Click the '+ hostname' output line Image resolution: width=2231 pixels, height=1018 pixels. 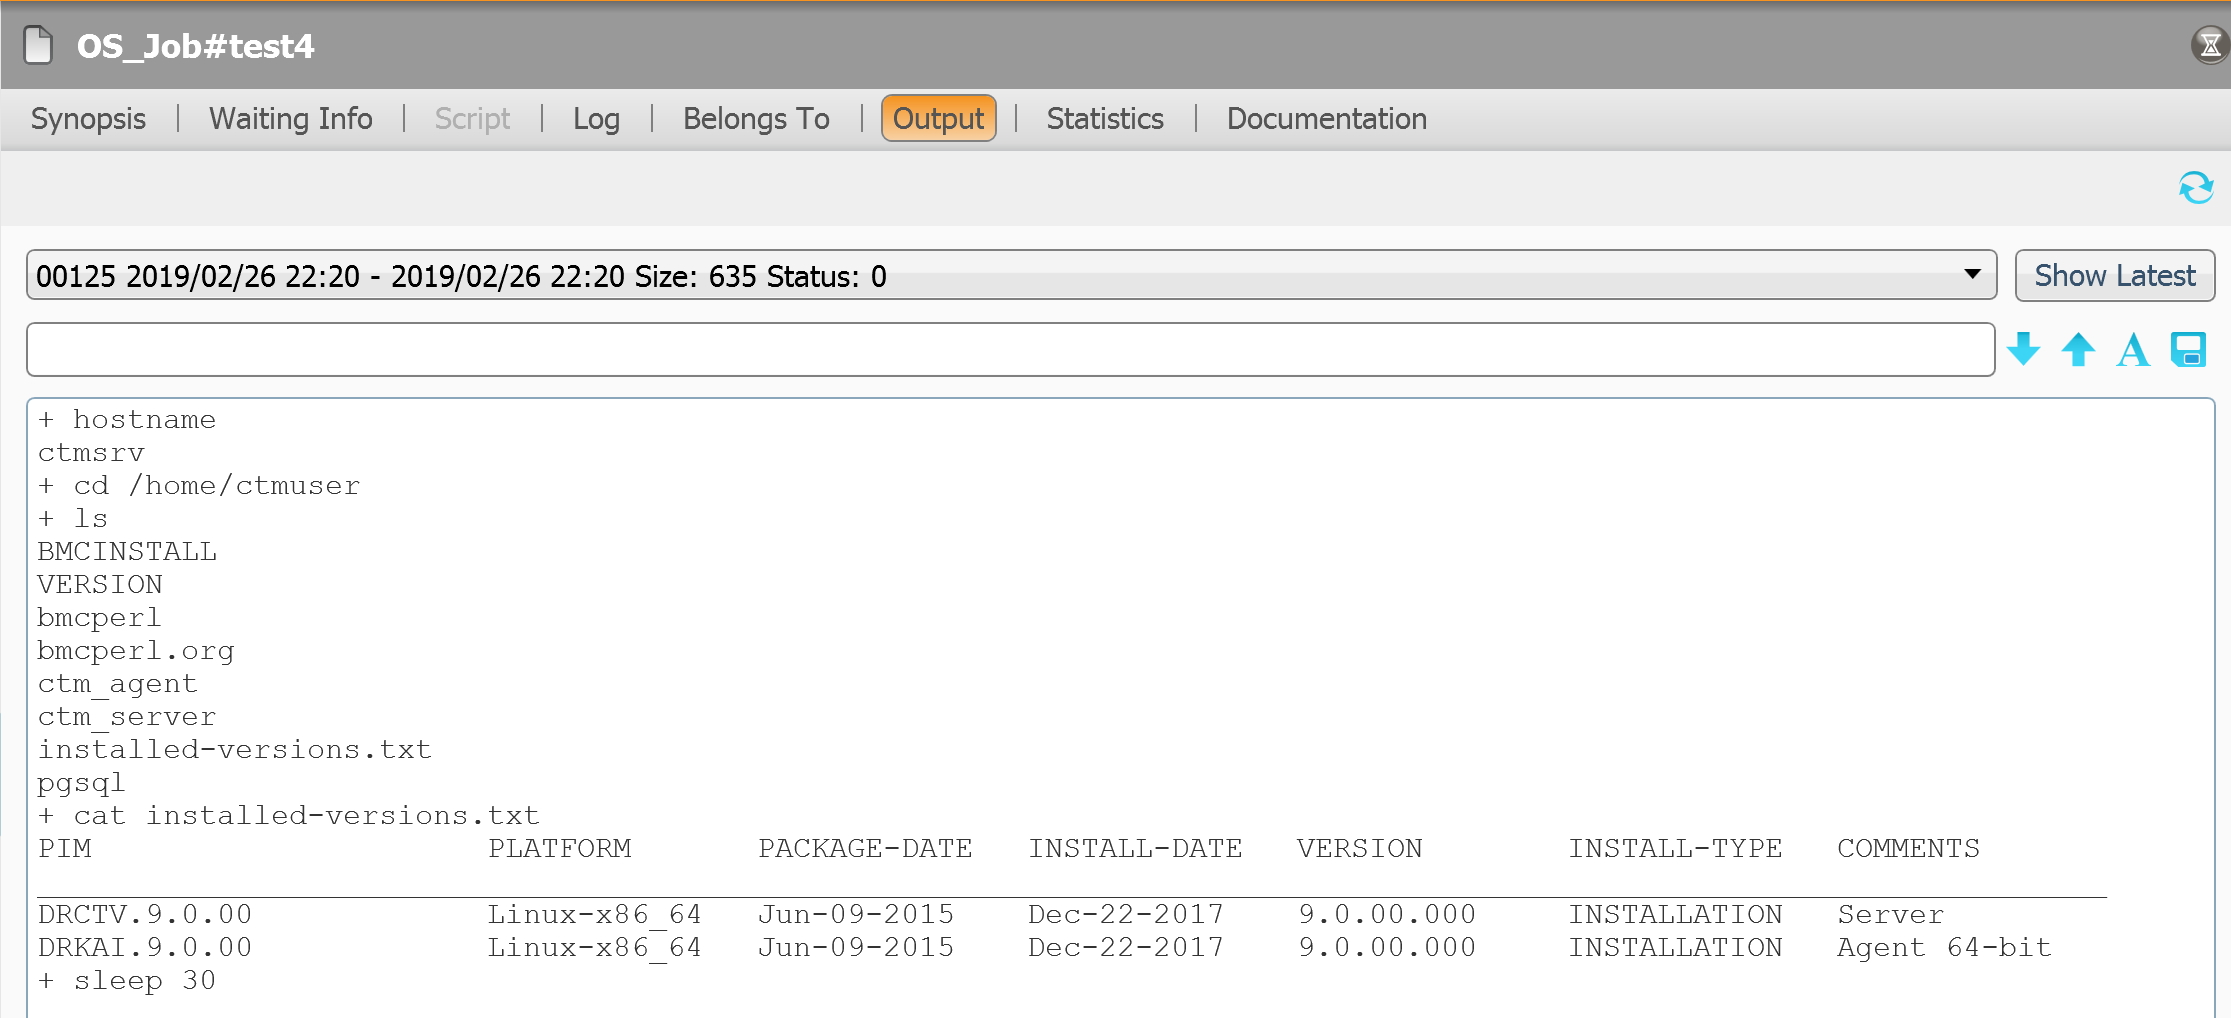coord(127,419)
